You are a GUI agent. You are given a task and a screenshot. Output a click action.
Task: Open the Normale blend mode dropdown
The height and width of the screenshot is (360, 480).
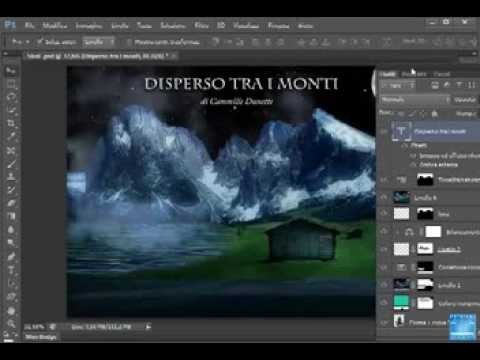tap(415, 99)
